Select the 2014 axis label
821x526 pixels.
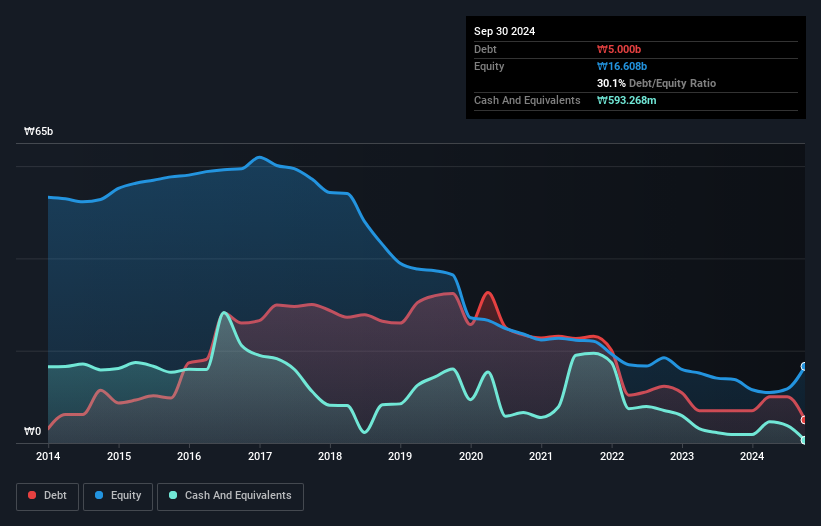[48, 456]
